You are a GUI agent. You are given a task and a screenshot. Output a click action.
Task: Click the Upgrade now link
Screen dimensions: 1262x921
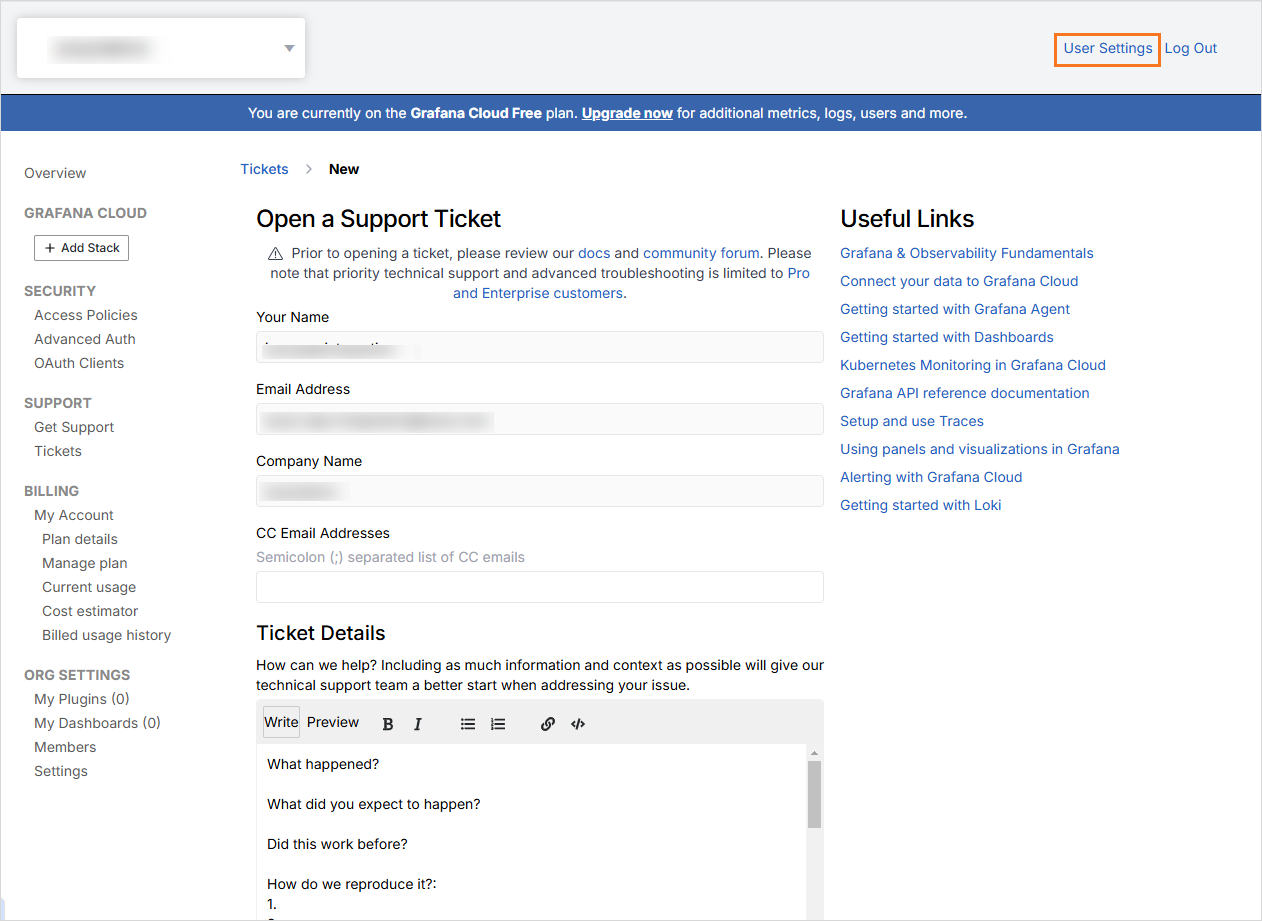[627, 113]
